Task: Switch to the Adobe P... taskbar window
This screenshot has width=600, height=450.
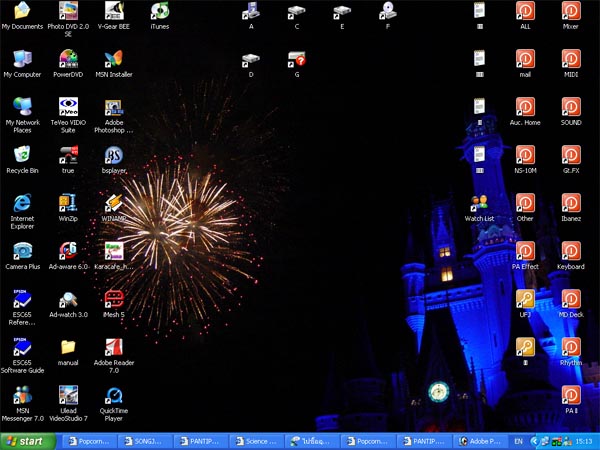Action: click(480, 442)
